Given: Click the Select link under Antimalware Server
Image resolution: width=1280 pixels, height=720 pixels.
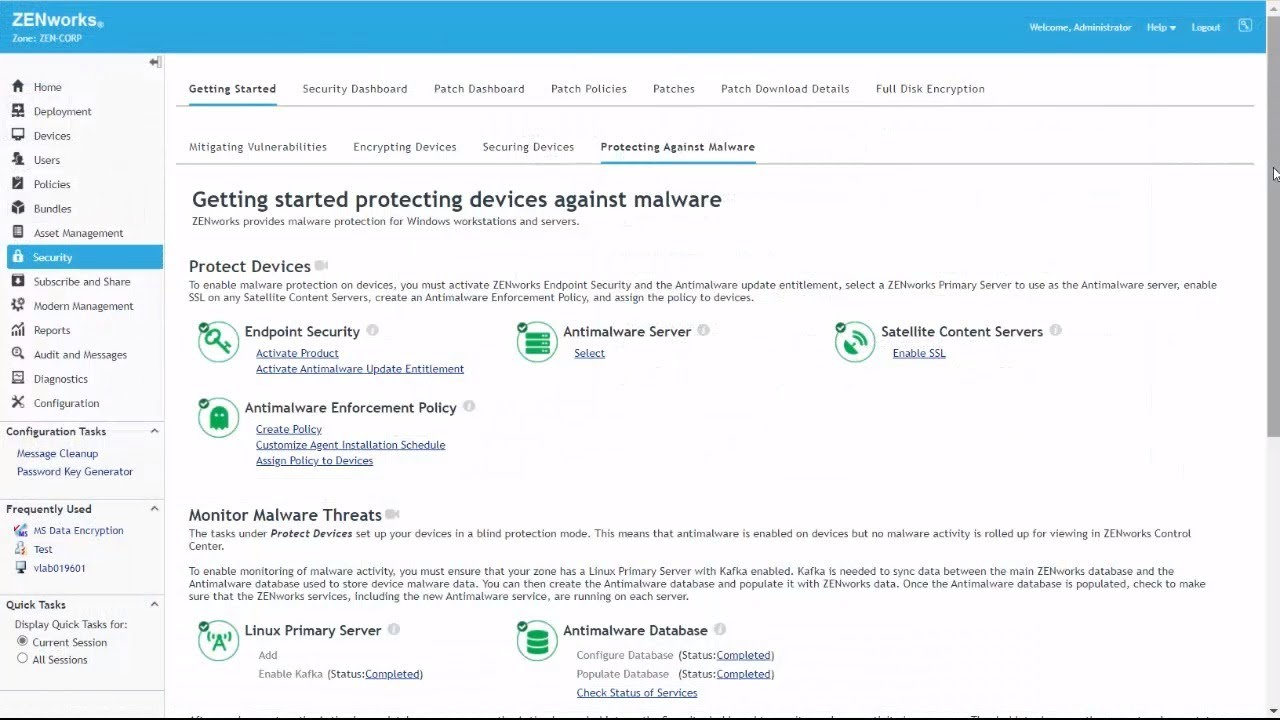Looking at the screenshot, I should [x=589, y=353].
